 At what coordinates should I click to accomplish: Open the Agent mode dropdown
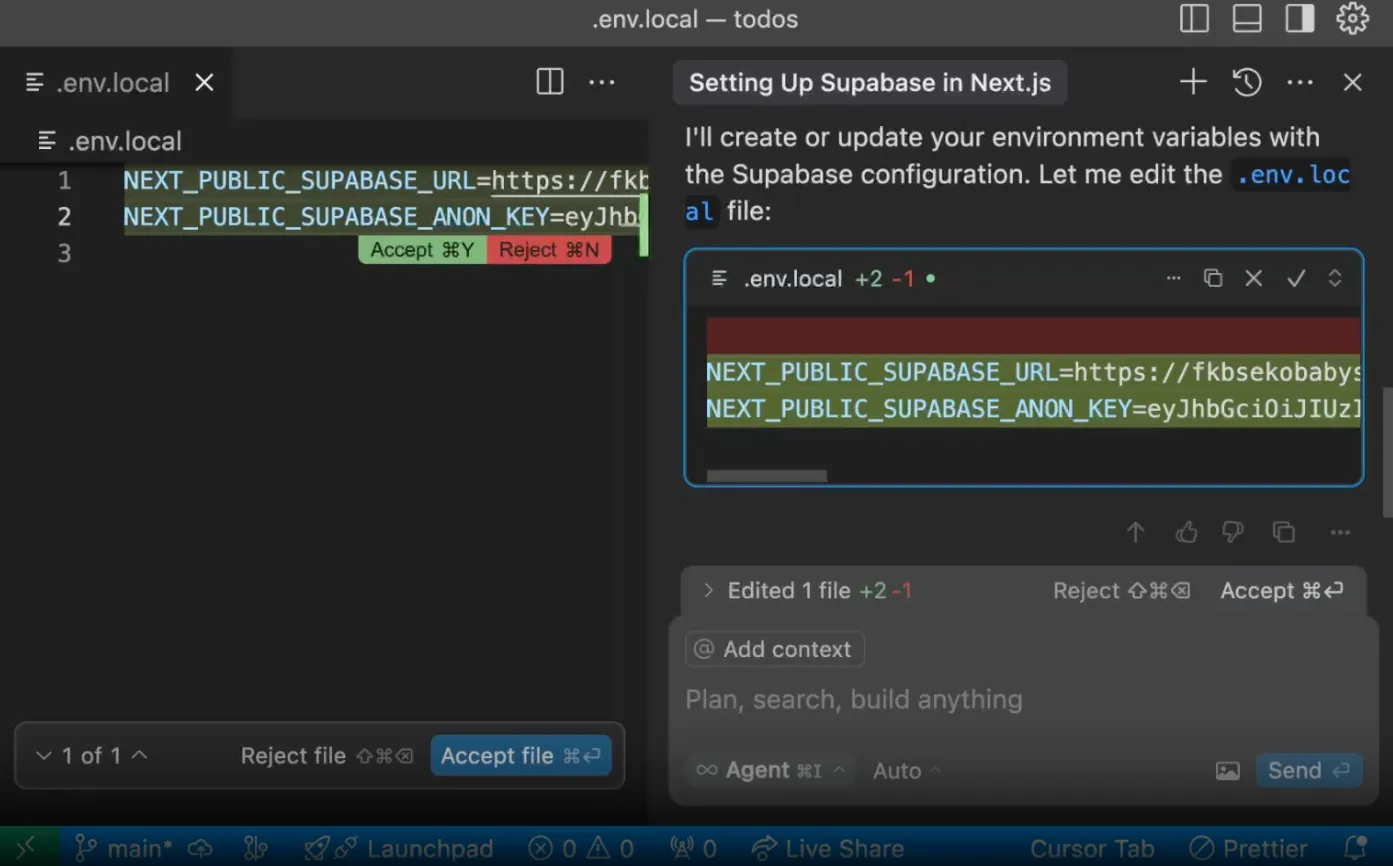pyautogui.click(x=771, y=770)
